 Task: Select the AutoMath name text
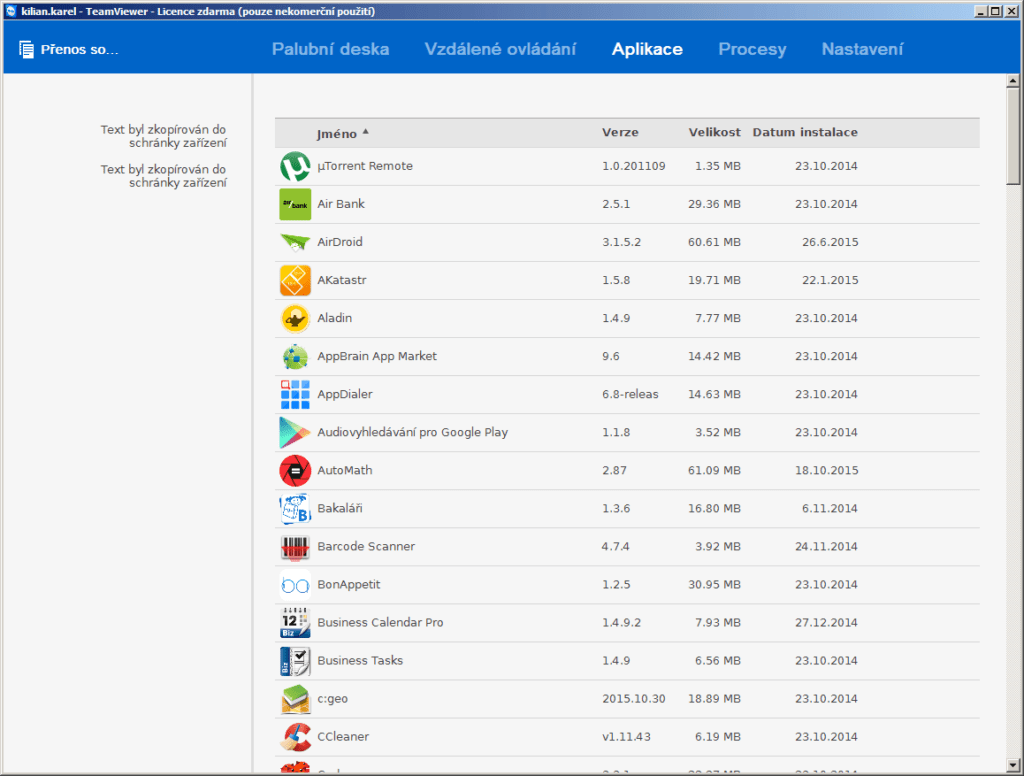pos(345,470)
